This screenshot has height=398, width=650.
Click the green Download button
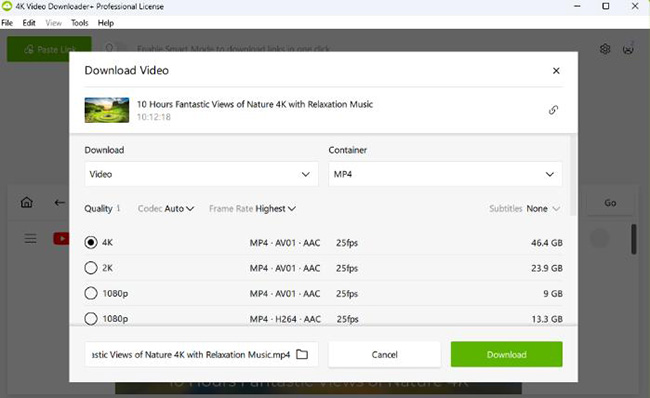pos(507,354)
